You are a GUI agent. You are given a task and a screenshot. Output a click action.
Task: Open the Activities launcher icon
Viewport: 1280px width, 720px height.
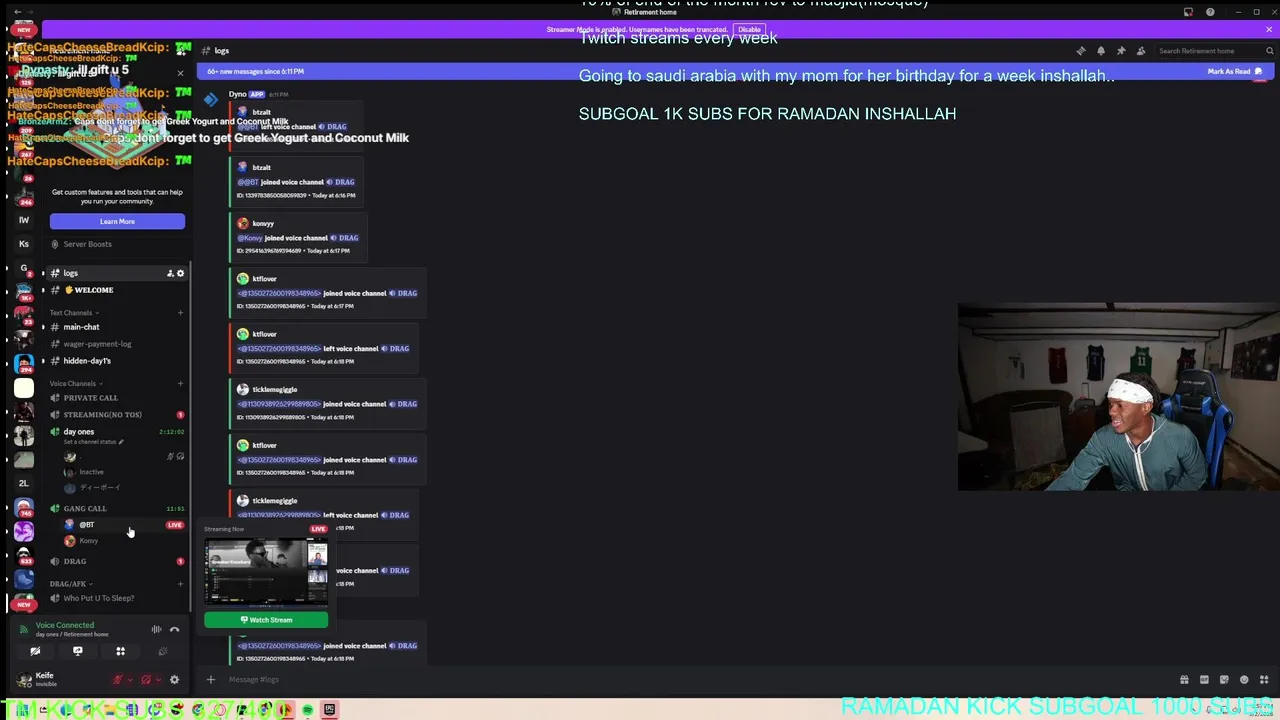(x=120, y=651)
